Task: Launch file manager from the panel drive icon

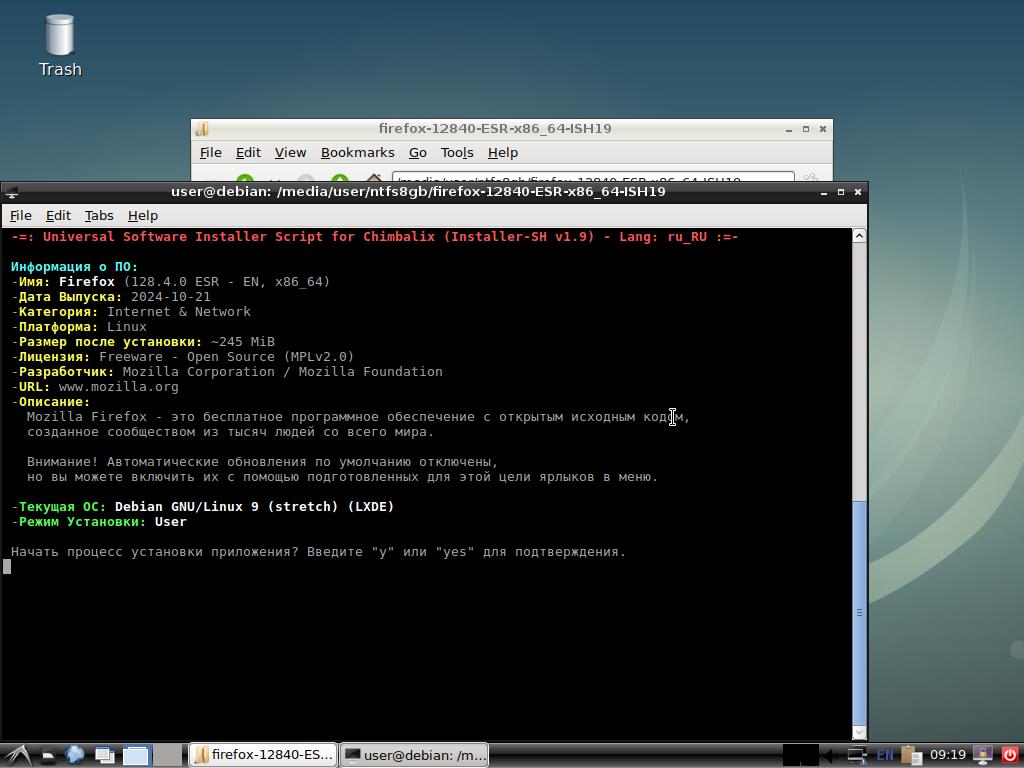Action: pyautogui.click(x=48, y=756)
